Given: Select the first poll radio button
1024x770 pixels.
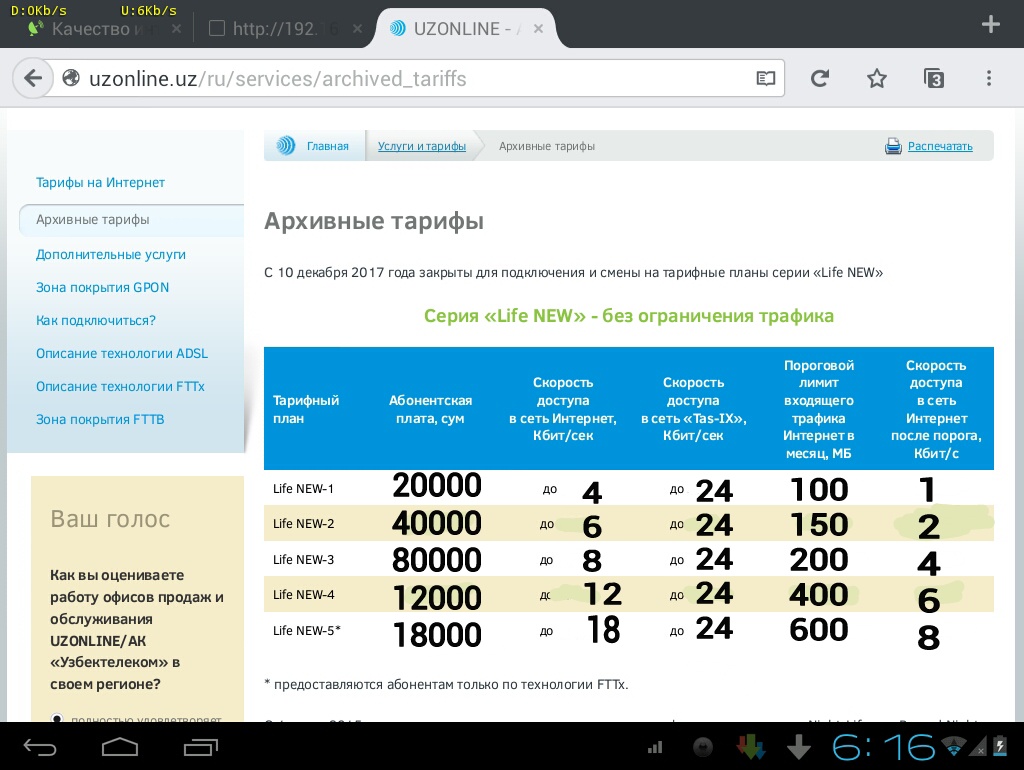Looking at the screenshot, I should pyautogui.click(x=57, y=718).
